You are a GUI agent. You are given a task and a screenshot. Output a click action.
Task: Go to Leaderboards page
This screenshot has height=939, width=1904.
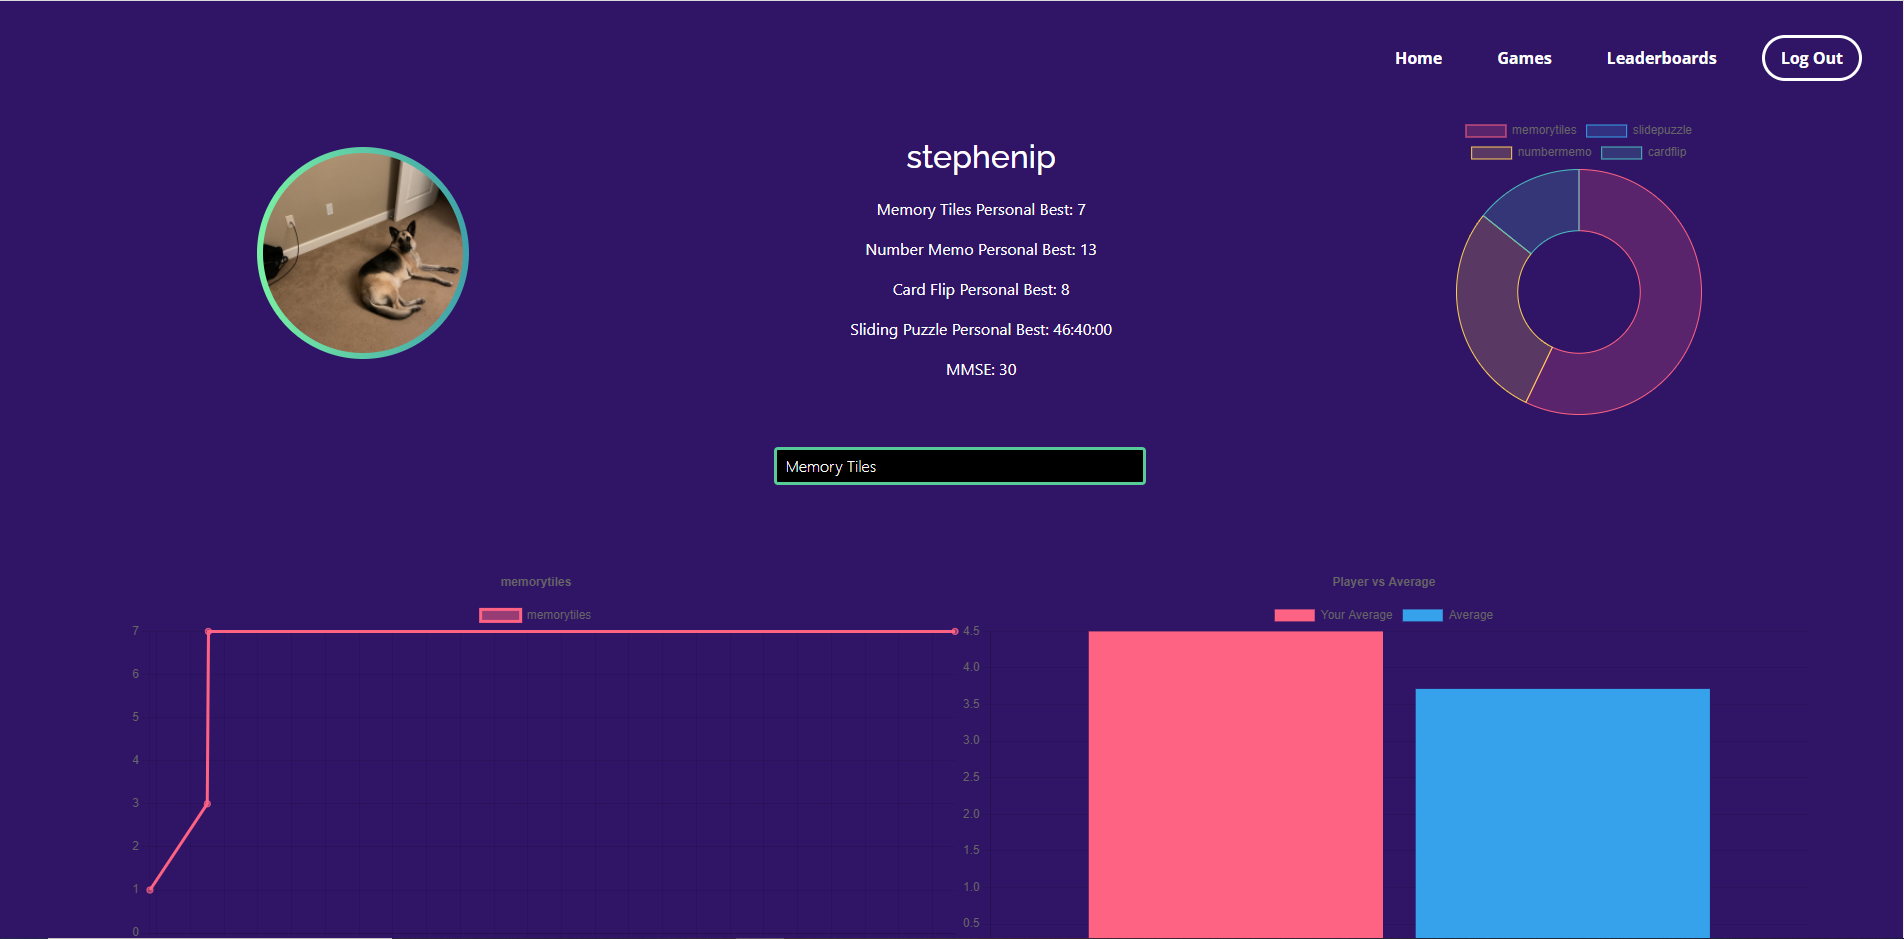coord(1661,58)
